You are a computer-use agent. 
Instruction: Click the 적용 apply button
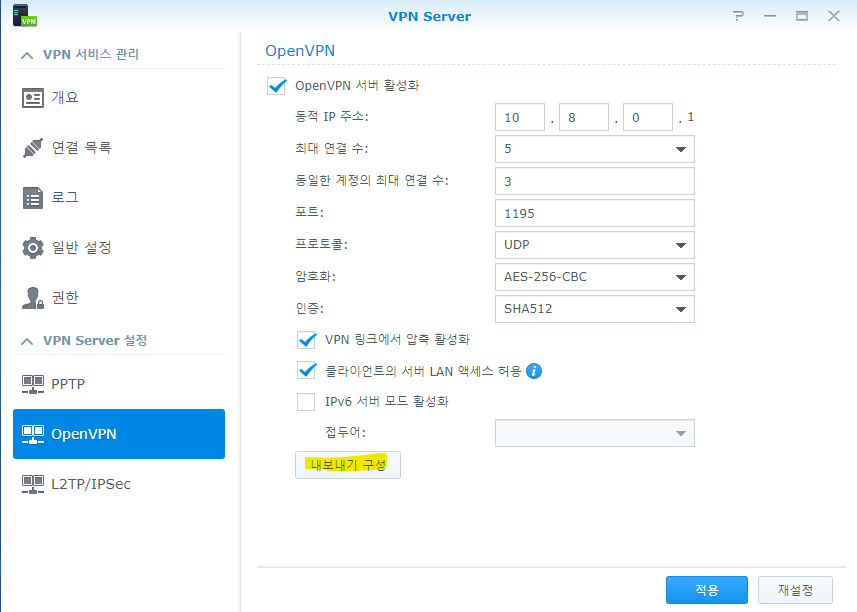click(x=707, y=590)
